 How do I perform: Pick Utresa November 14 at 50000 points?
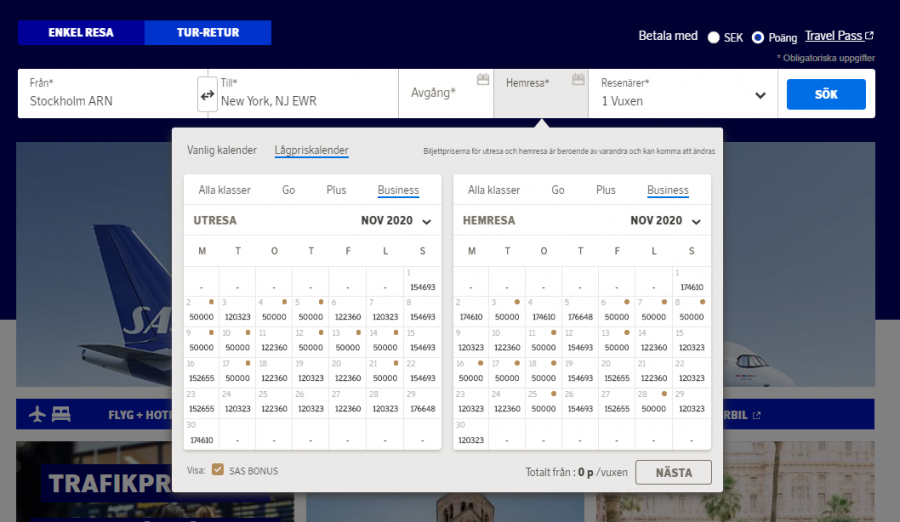pos(385,342)
